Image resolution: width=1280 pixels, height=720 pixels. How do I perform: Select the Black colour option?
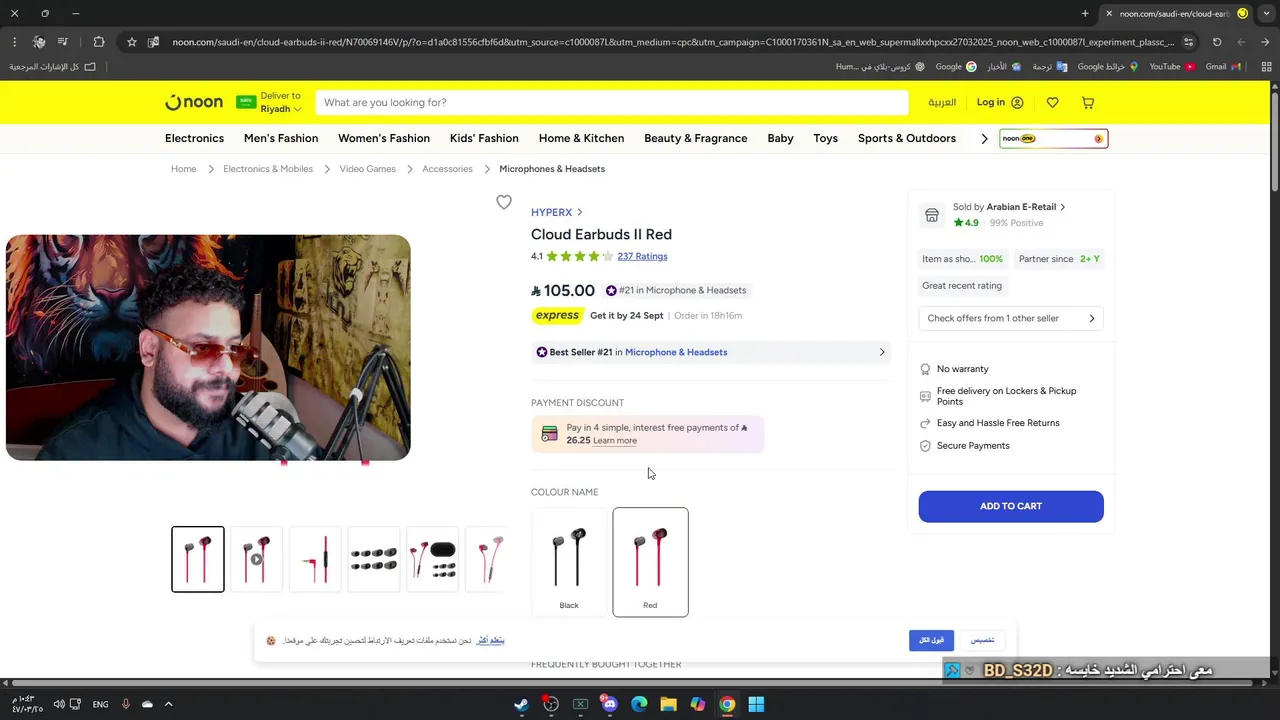(x=569, y=561)
